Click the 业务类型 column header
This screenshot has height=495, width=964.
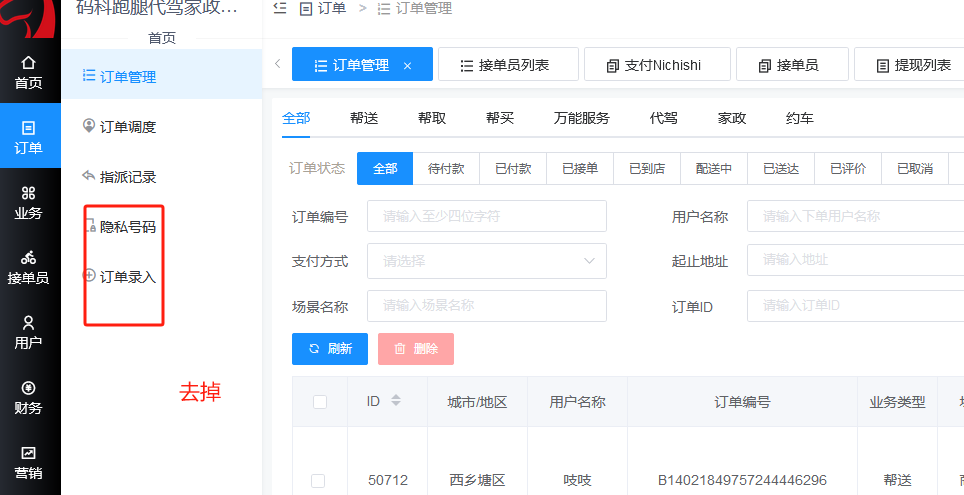coord(898,402)
